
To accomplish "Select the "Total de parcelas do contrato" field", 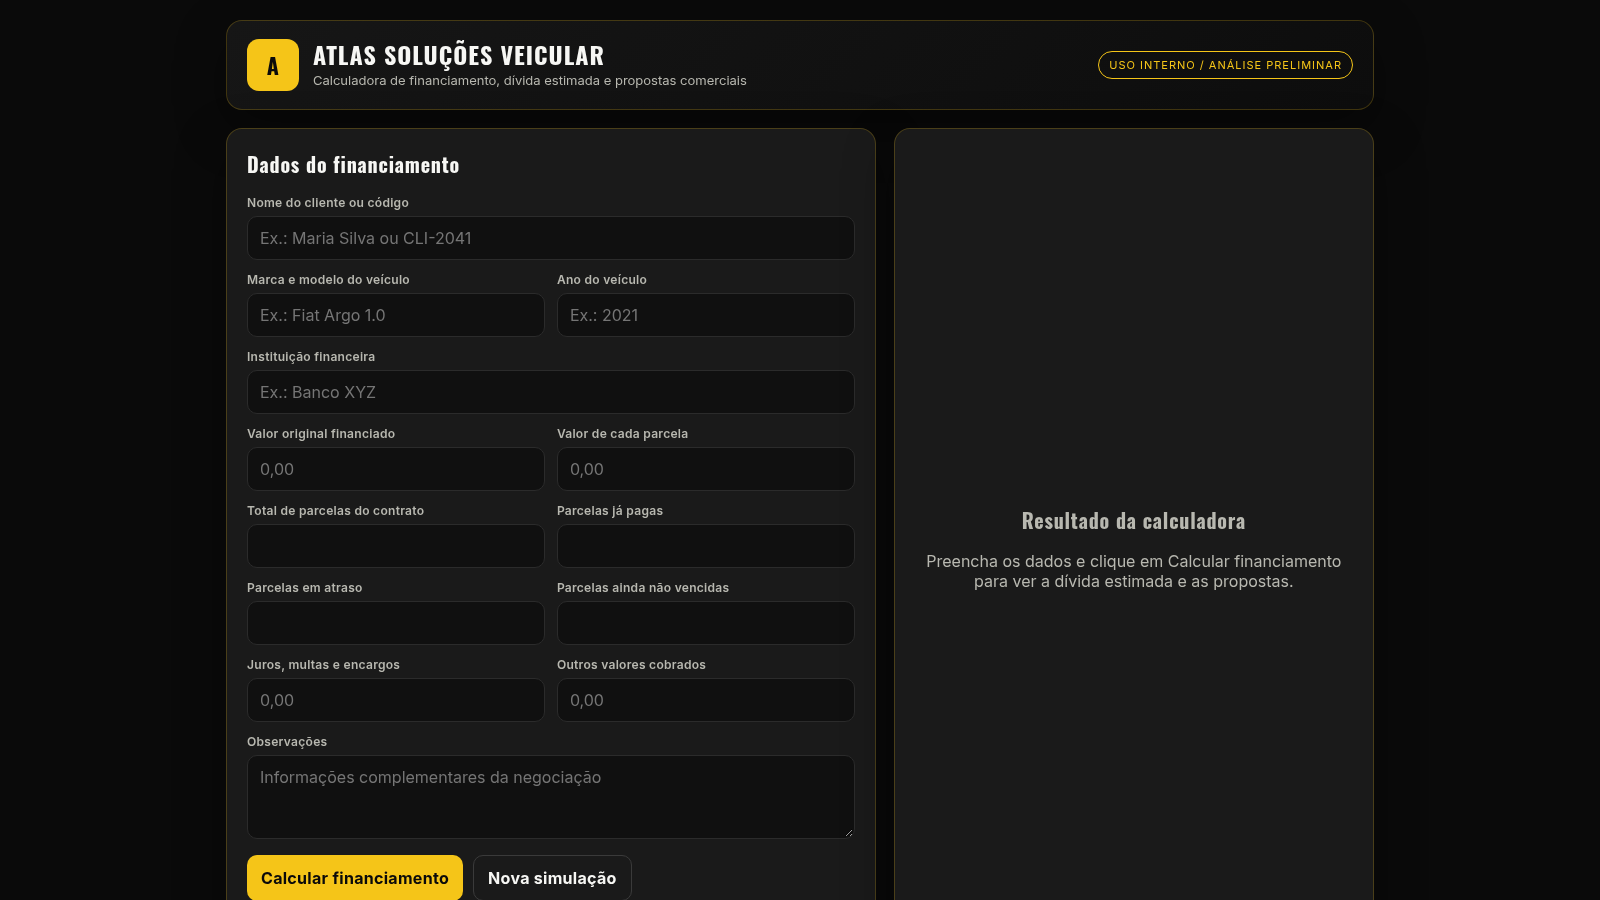I will (396, 546).
